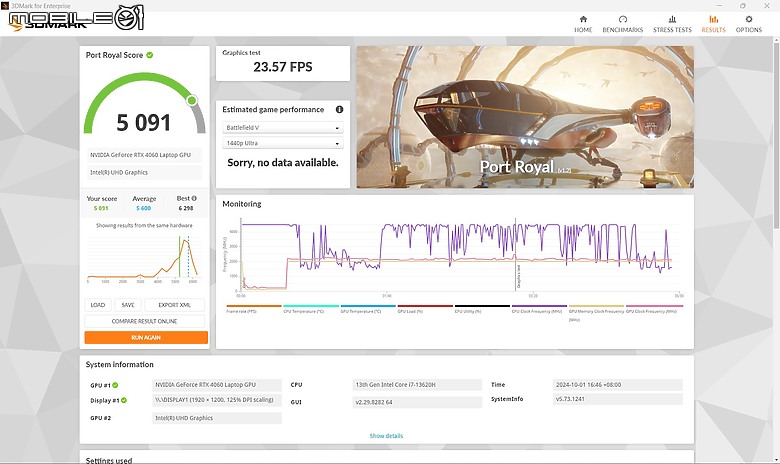Click the NVIDIA GeForce RTX 4060 Laptop GPU score label

[144, 155]
